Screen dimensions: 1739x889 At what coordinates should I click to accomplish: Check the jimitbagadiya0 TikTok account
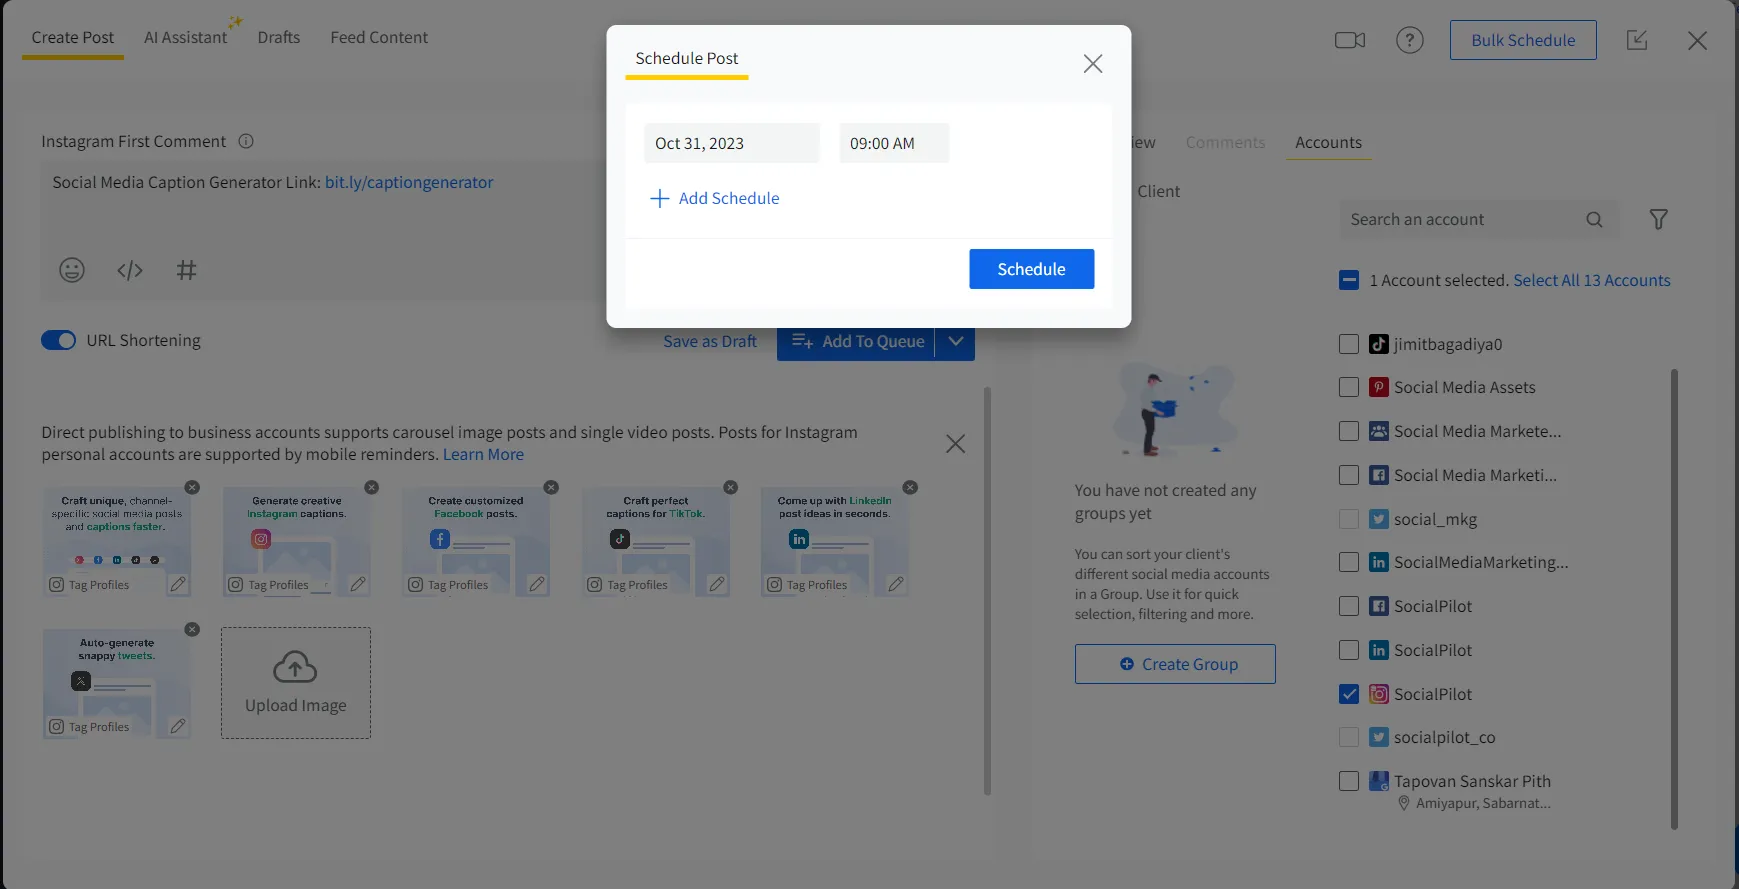(x=1349, y=344)
